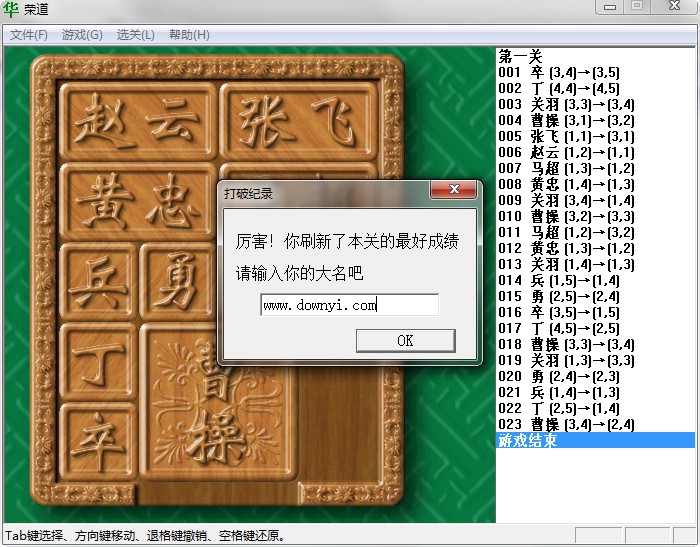Open the 选关(L) menu
The image size is (700, 547).
135,35
